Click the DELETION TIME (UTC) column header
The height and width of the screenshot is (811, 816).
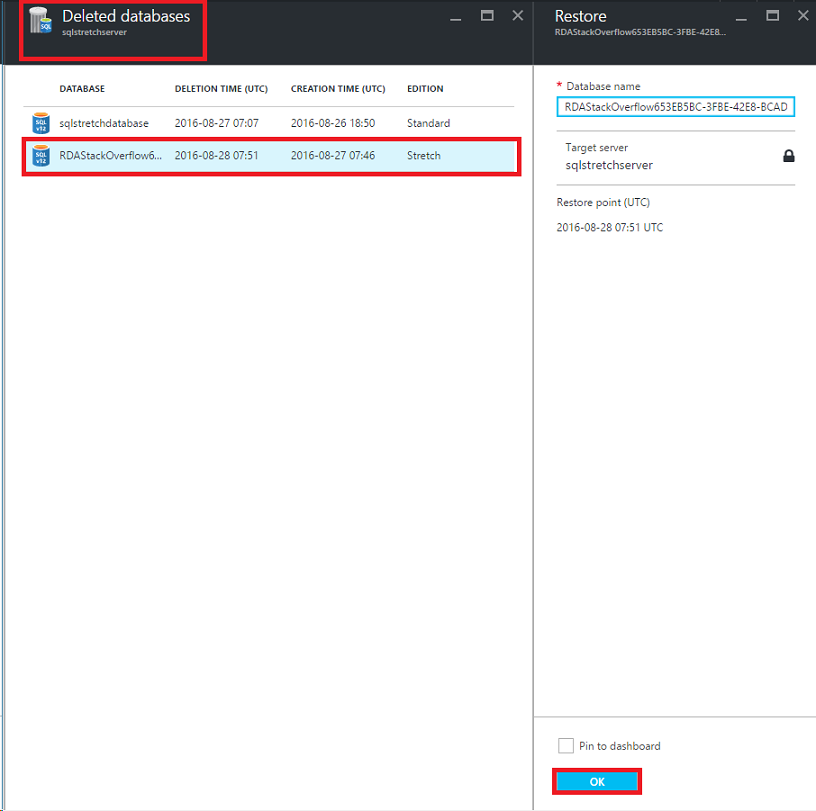coord(221,89)
